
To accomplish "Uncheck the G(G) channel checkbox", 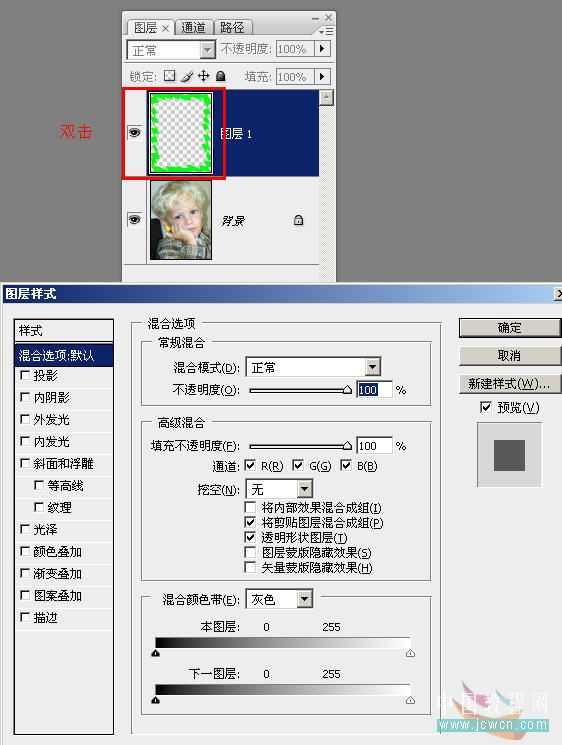I will click(298, 465).
